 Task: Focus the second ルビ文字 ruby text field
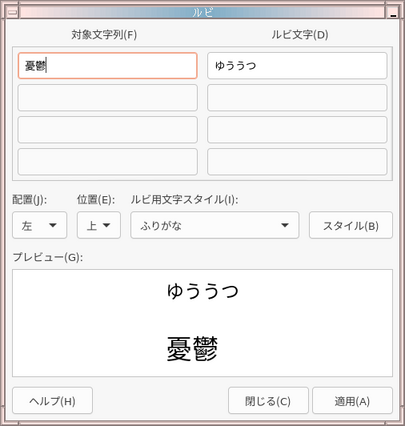click(x=297, y=98)
